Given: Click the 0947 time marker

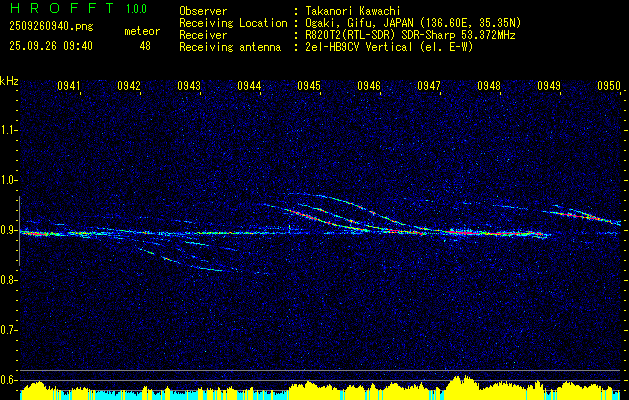Looking at the screenshot, I should click(429, 86).
